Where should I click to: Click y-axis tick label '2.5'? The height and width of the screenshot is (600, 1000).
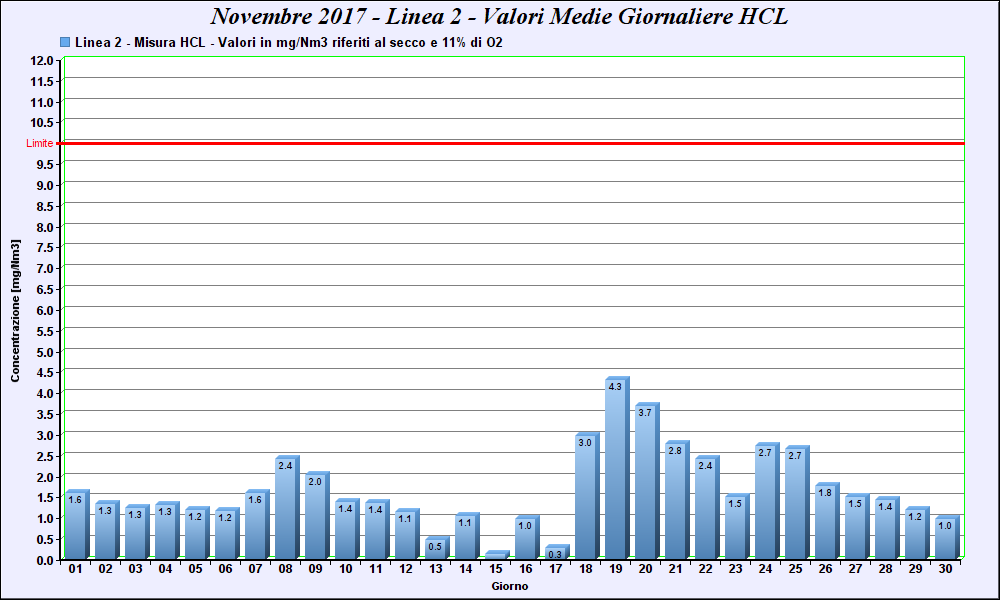[x=44, y=457]
